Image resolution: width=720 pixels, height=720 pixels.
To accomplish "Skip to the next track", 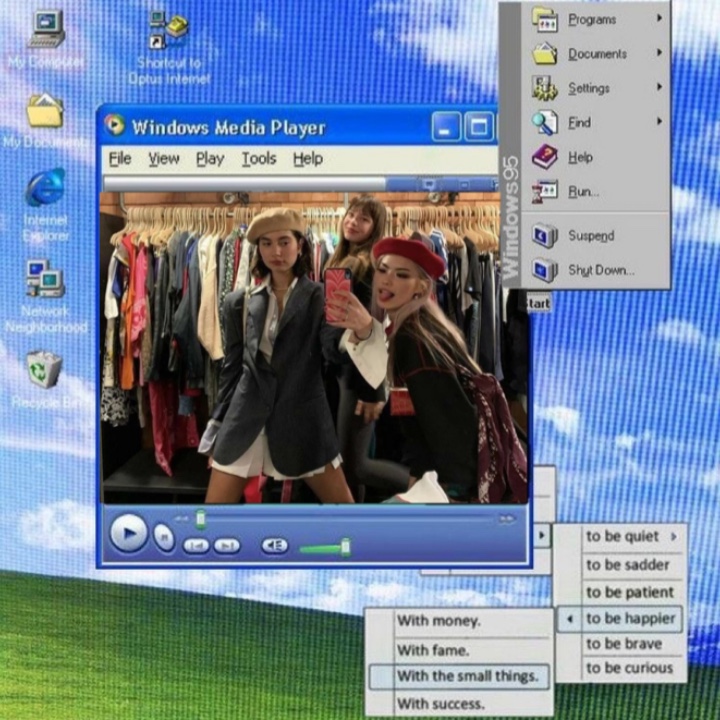I will [x=227, y=546].
